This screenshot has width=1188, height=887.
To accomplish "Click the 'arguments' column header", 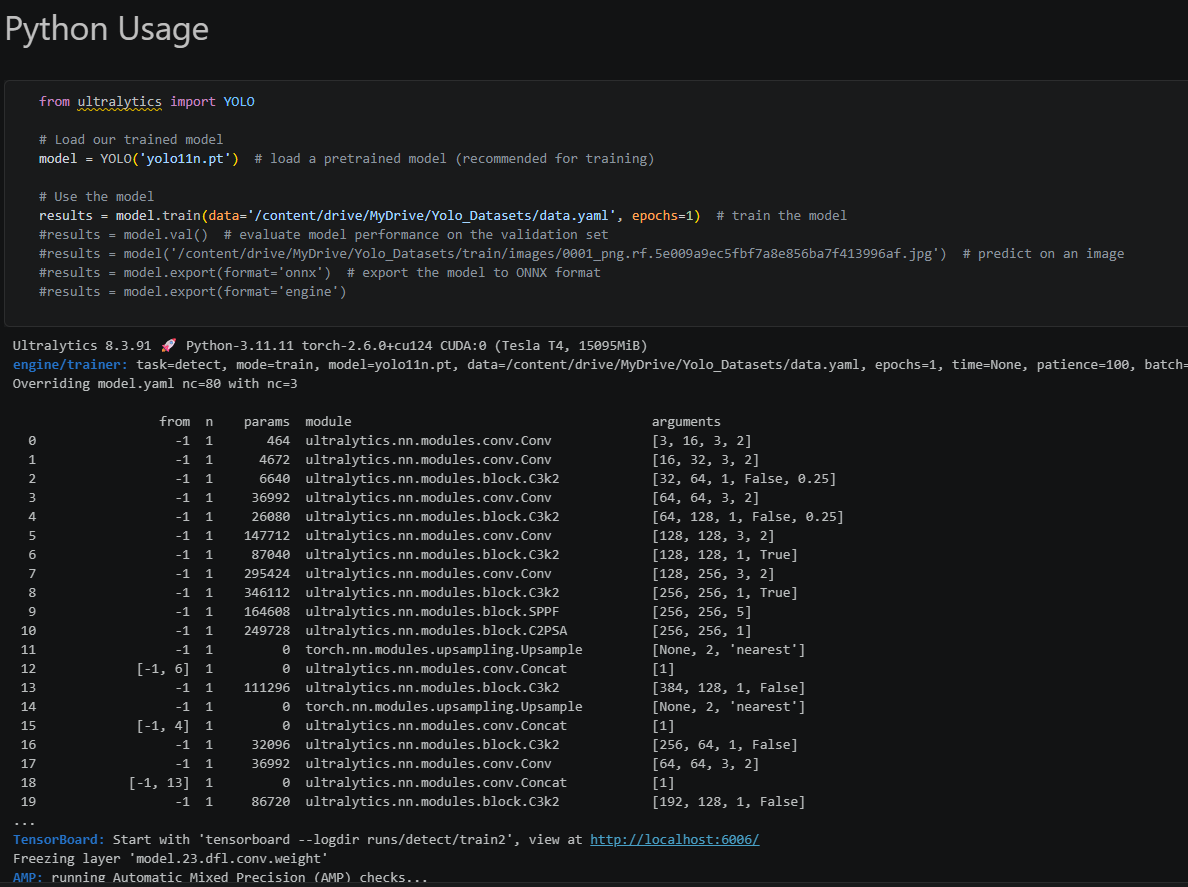I will pyautogui.click(x=686, y=422).
